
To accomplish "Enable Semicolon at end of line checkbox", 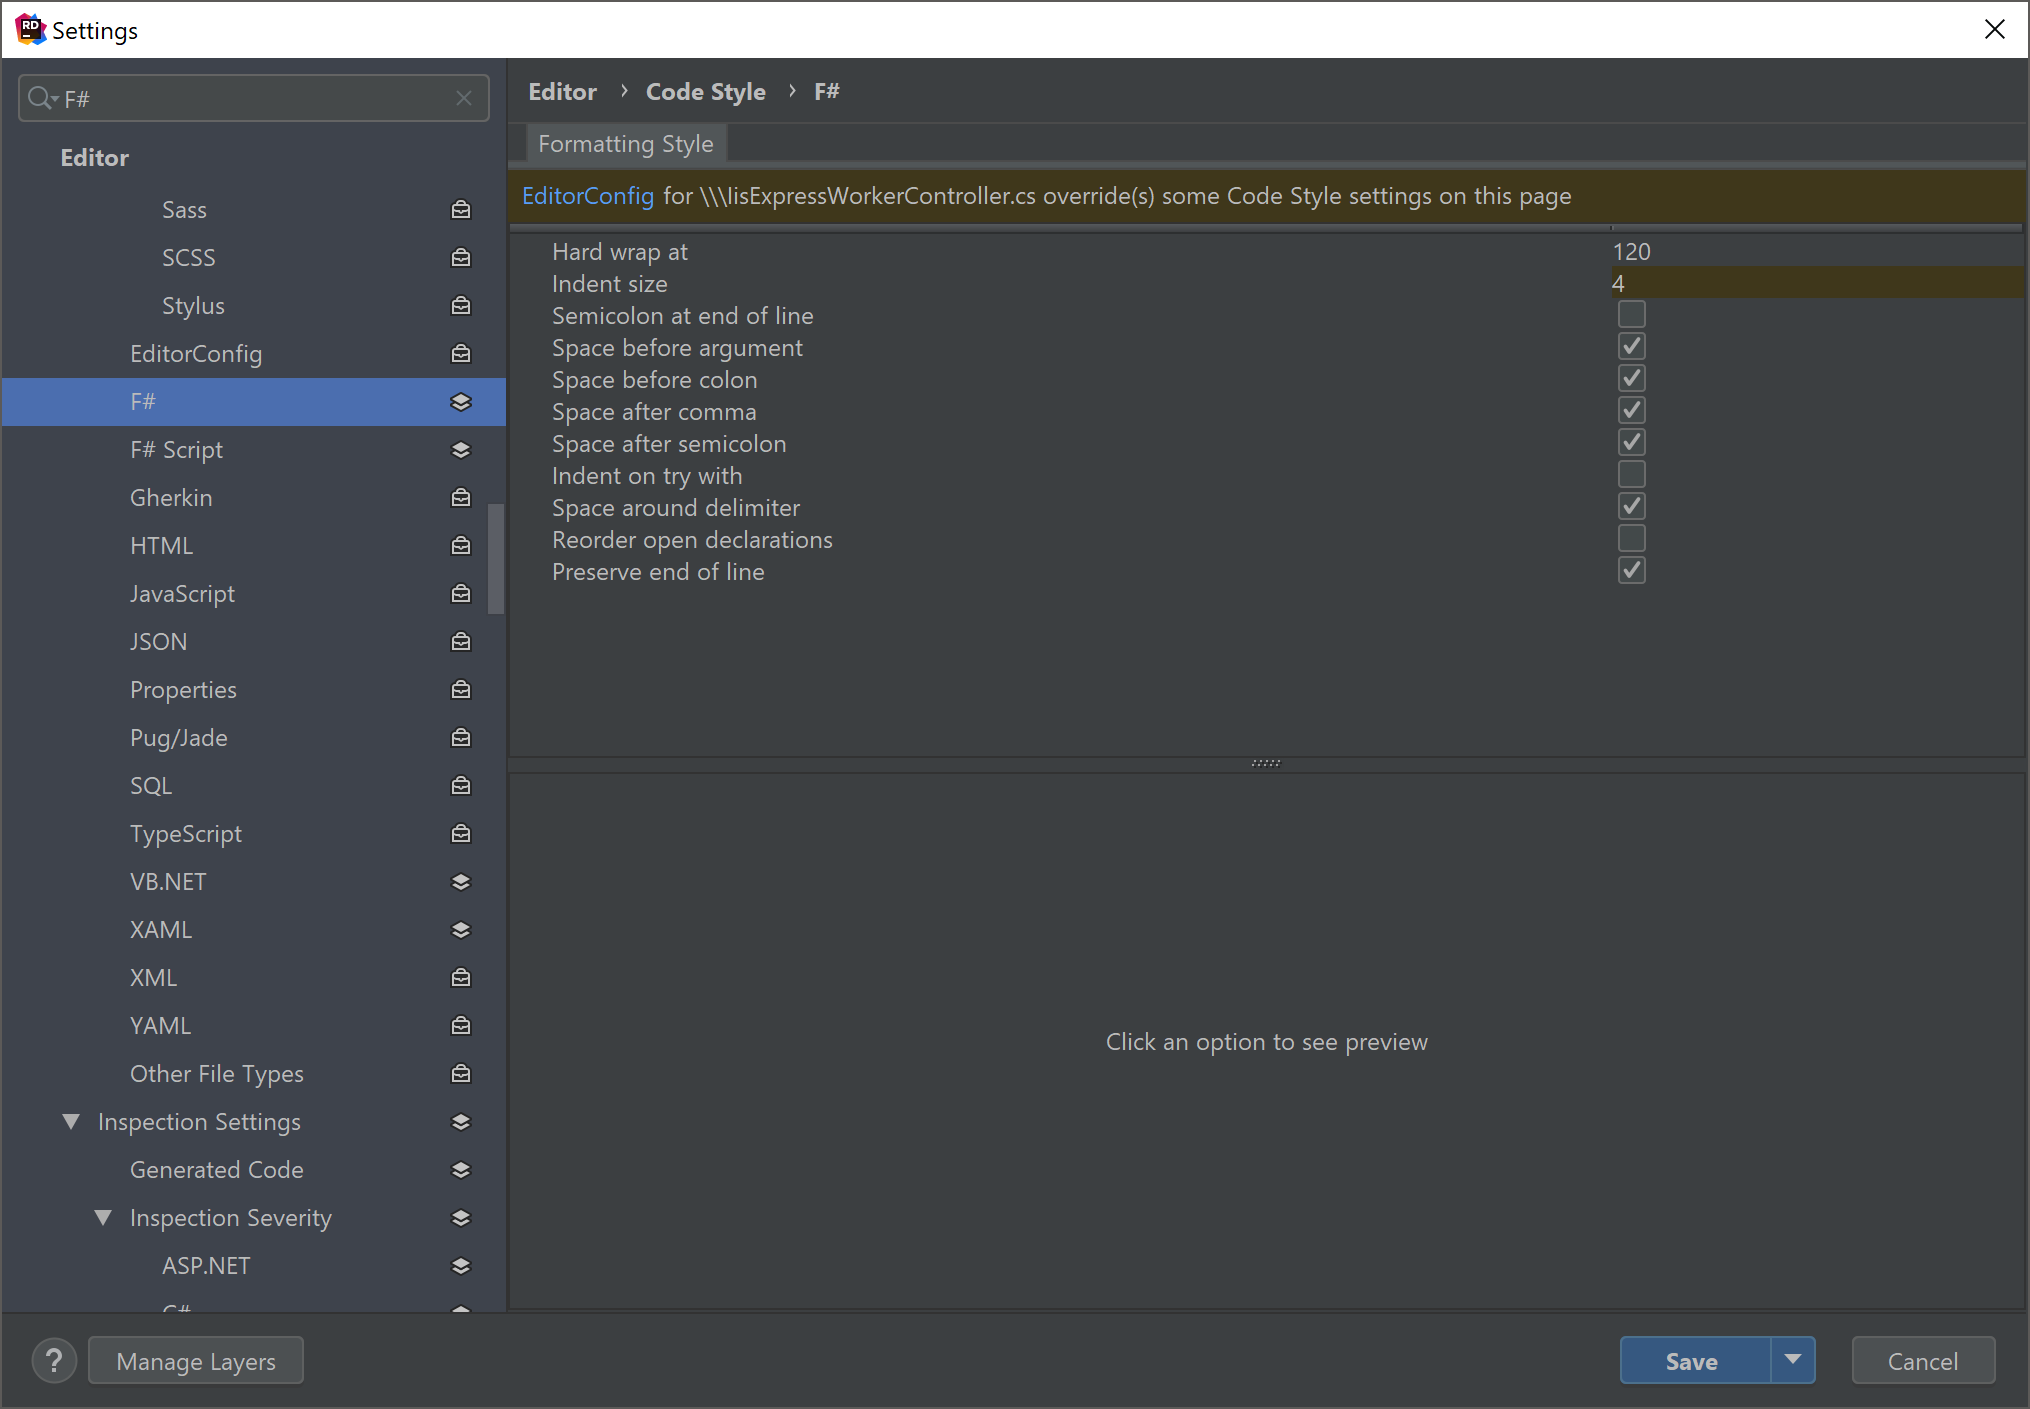I will coord(1631,314).
